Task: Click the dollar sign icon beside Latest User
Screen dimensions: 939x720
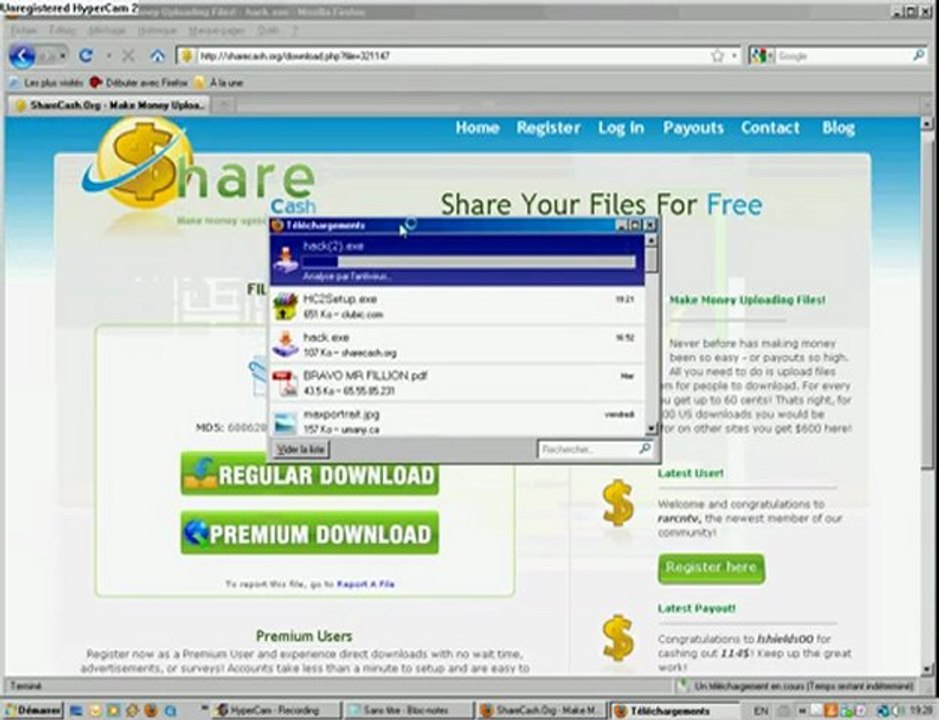Action: pos(618,504)
